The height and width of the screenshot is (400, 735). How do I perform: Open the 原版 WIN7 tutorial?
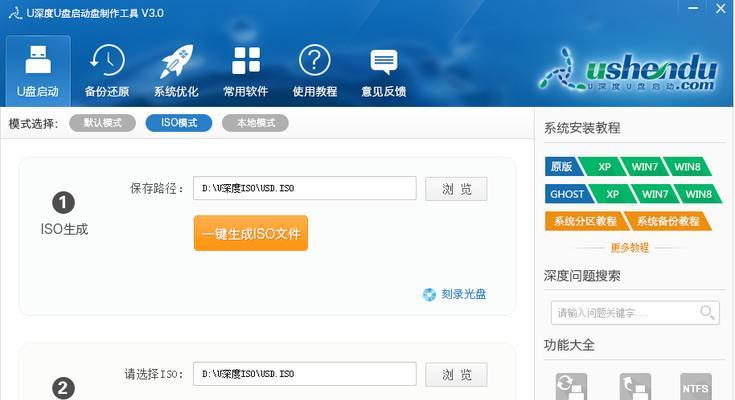click(644, 166)
